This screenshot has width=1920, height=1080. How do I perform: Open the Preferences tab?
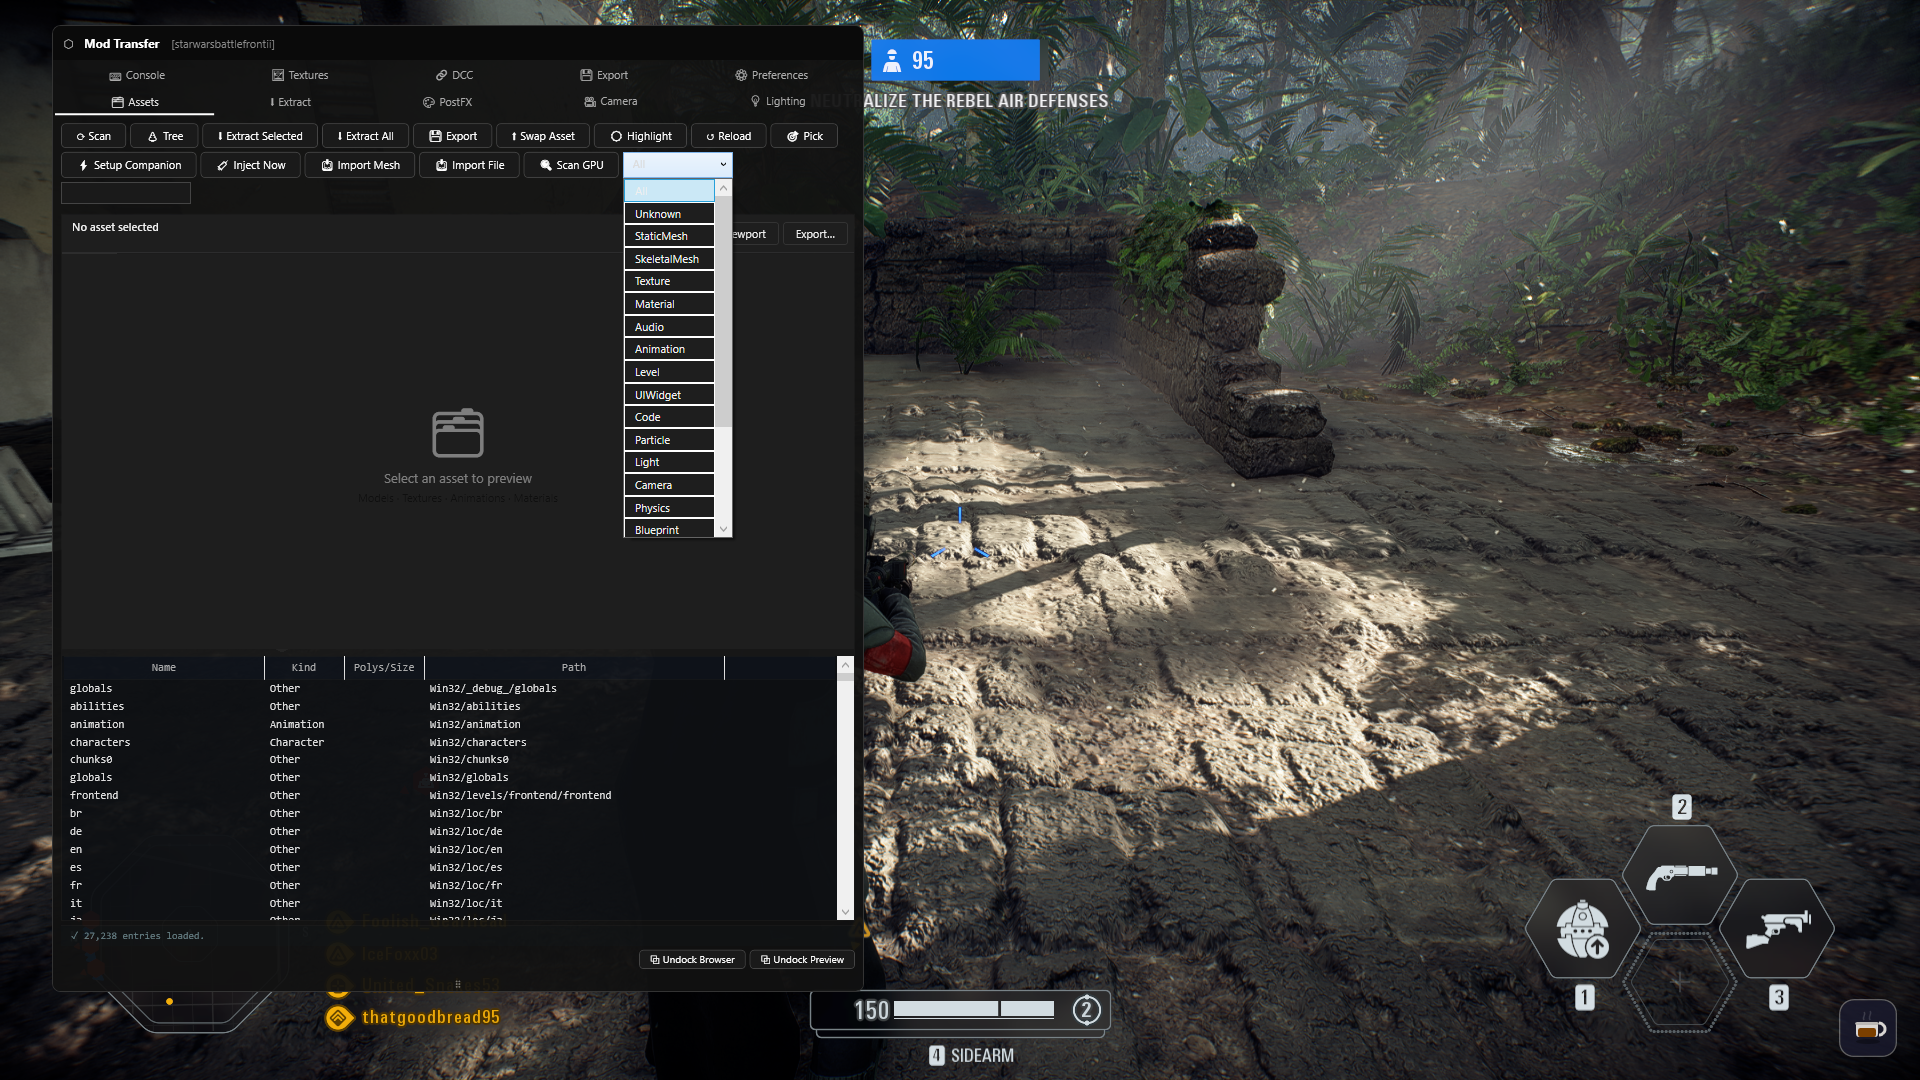click(x=771, y=75)
